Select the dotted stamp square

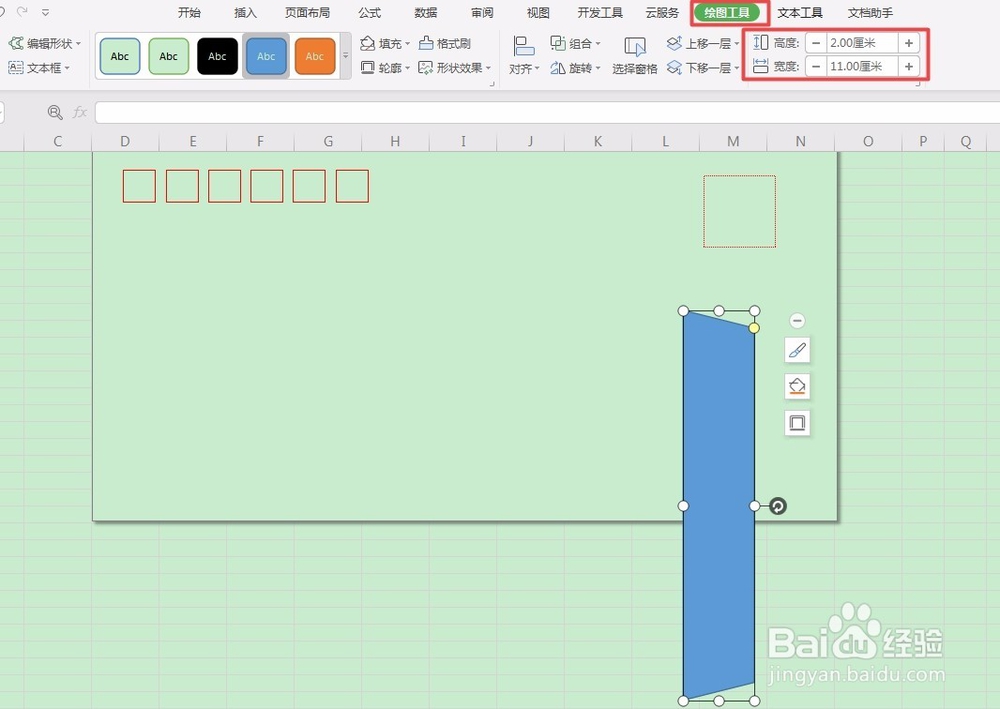pos(740,211)
